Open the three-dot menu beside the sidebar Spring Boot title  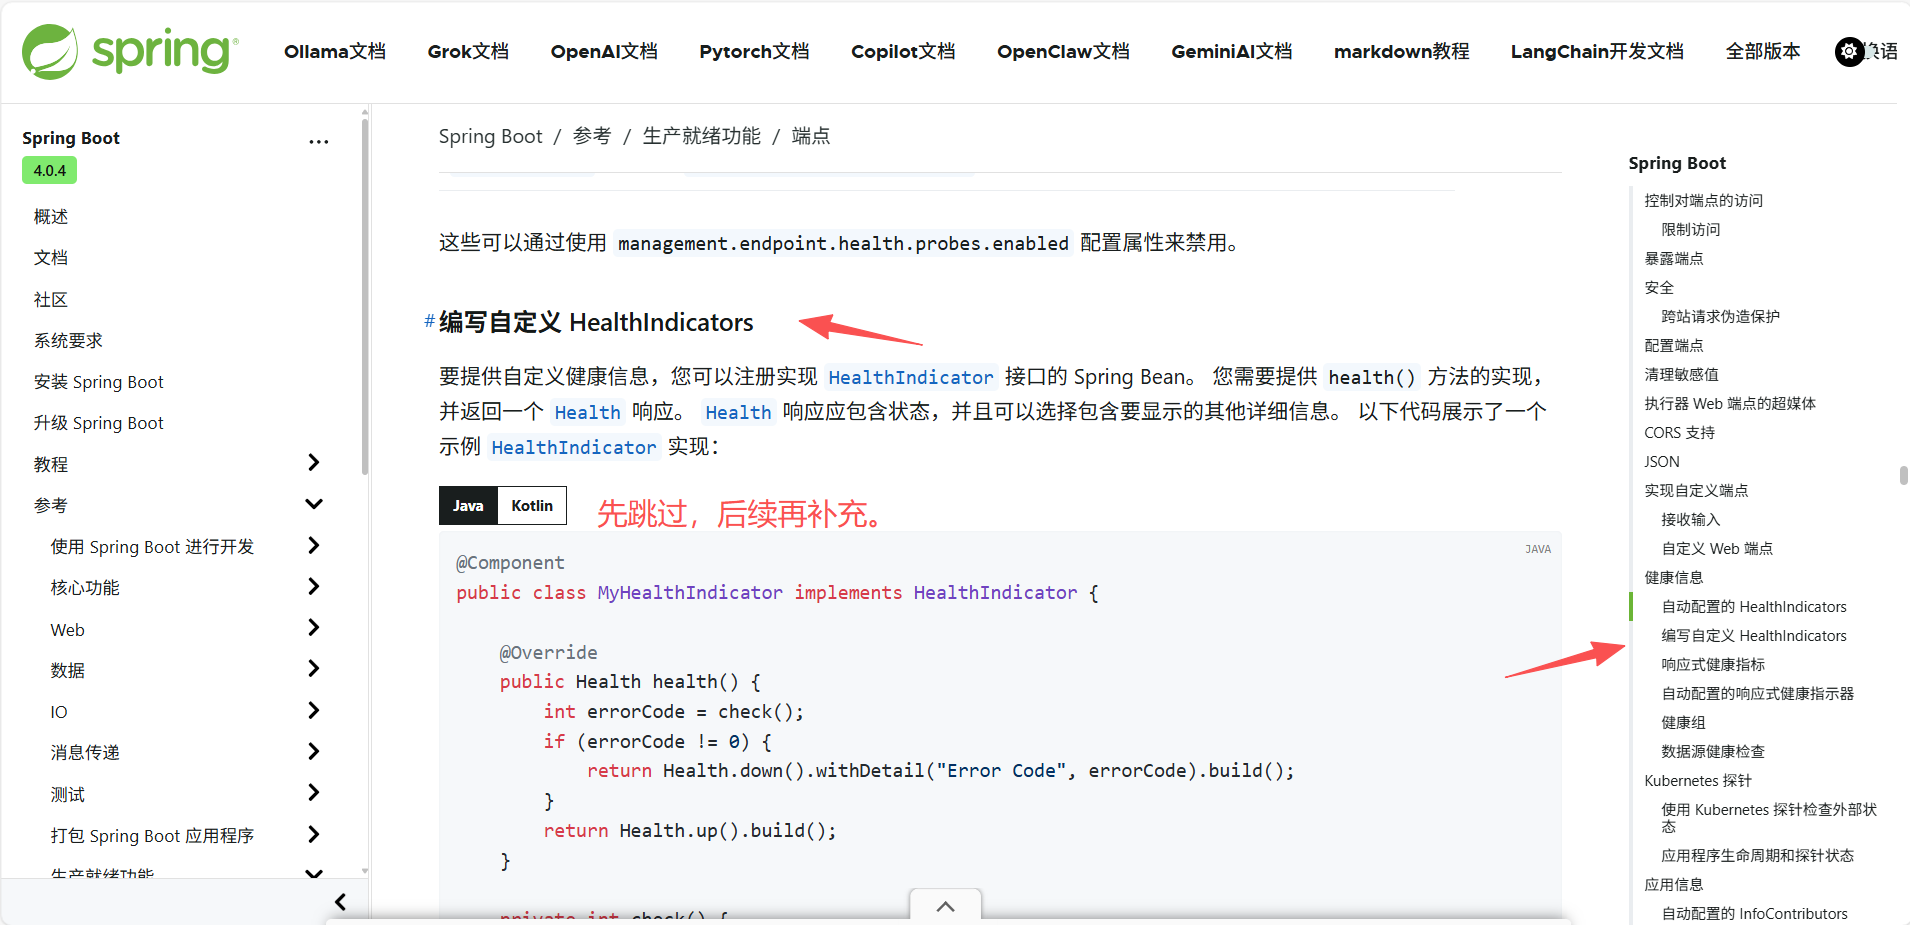point(318,142)
